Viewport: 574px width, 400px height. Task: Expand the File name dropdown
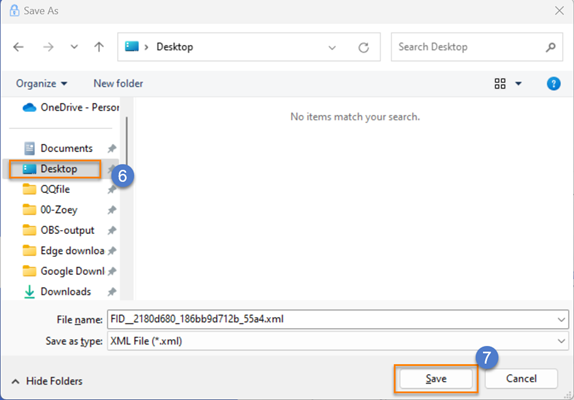(x=561, y=319)
